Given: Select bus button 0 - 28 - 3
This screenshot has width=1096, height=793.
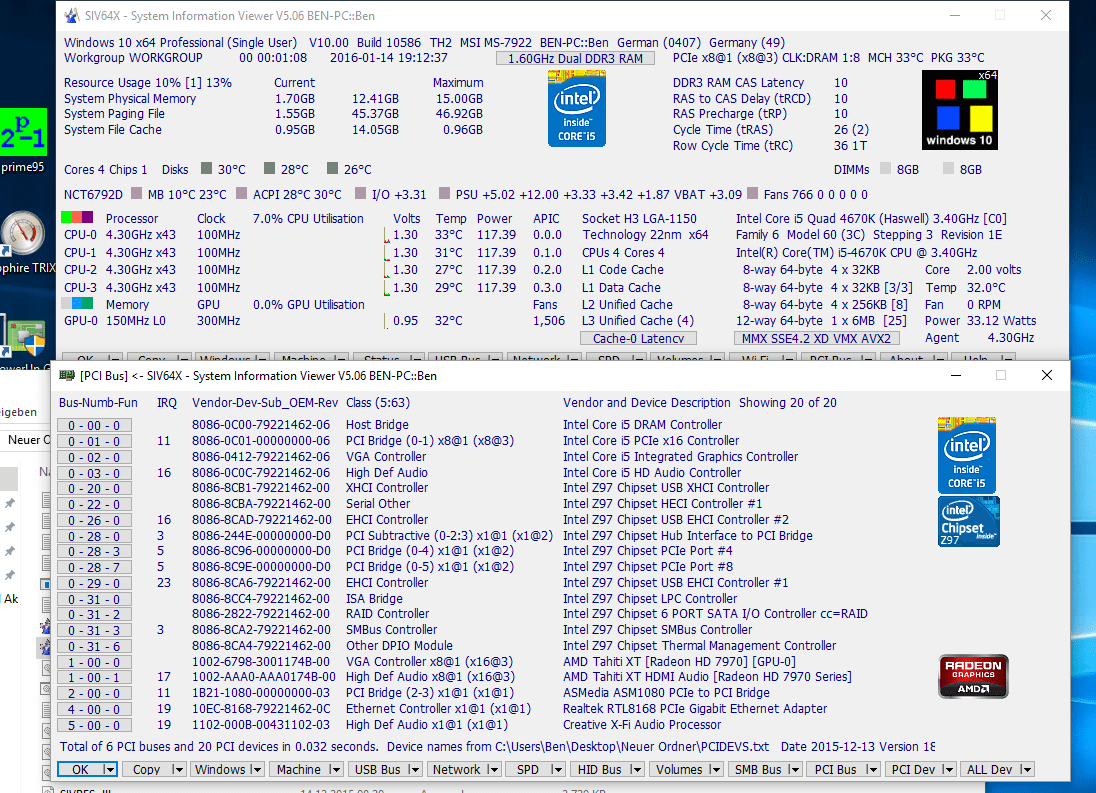Looking at the screenshot, I should tap(94, 552).
